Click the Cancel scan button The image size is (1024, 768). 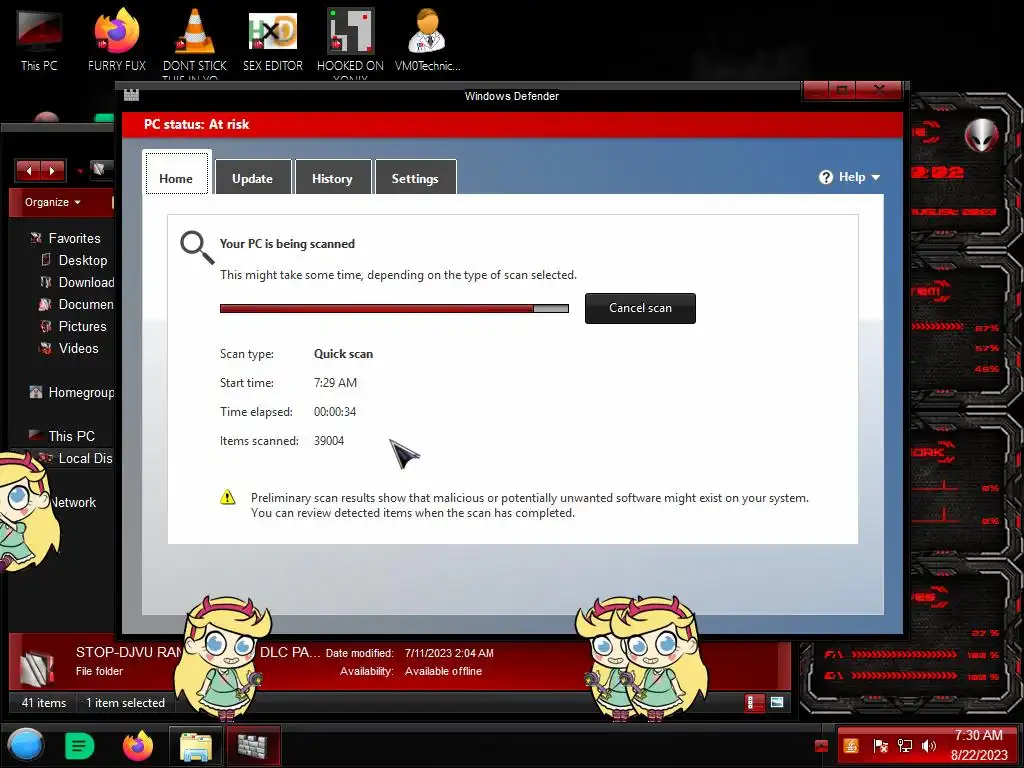tap(640, 308)
